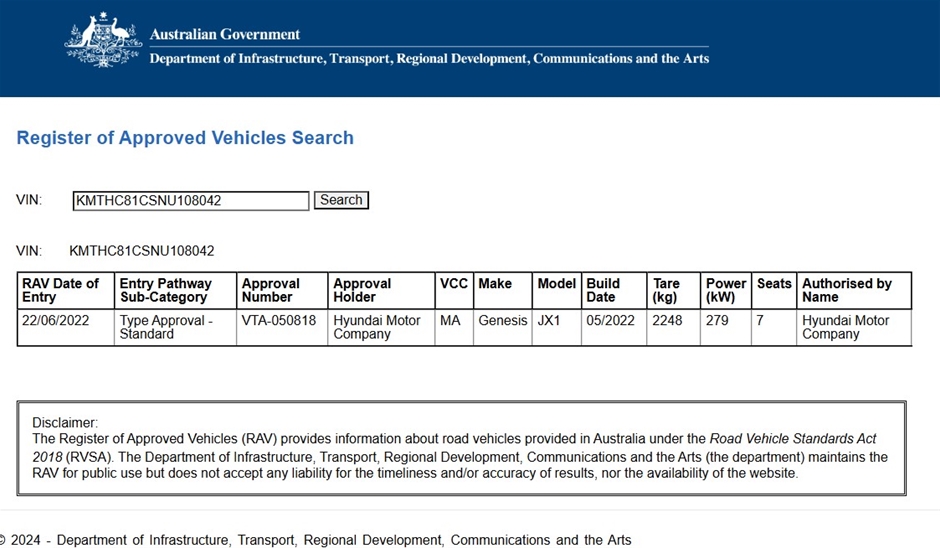Click the 2024 copyright footer text
Viewport: 940px width, 548px height.
[320, 540]
